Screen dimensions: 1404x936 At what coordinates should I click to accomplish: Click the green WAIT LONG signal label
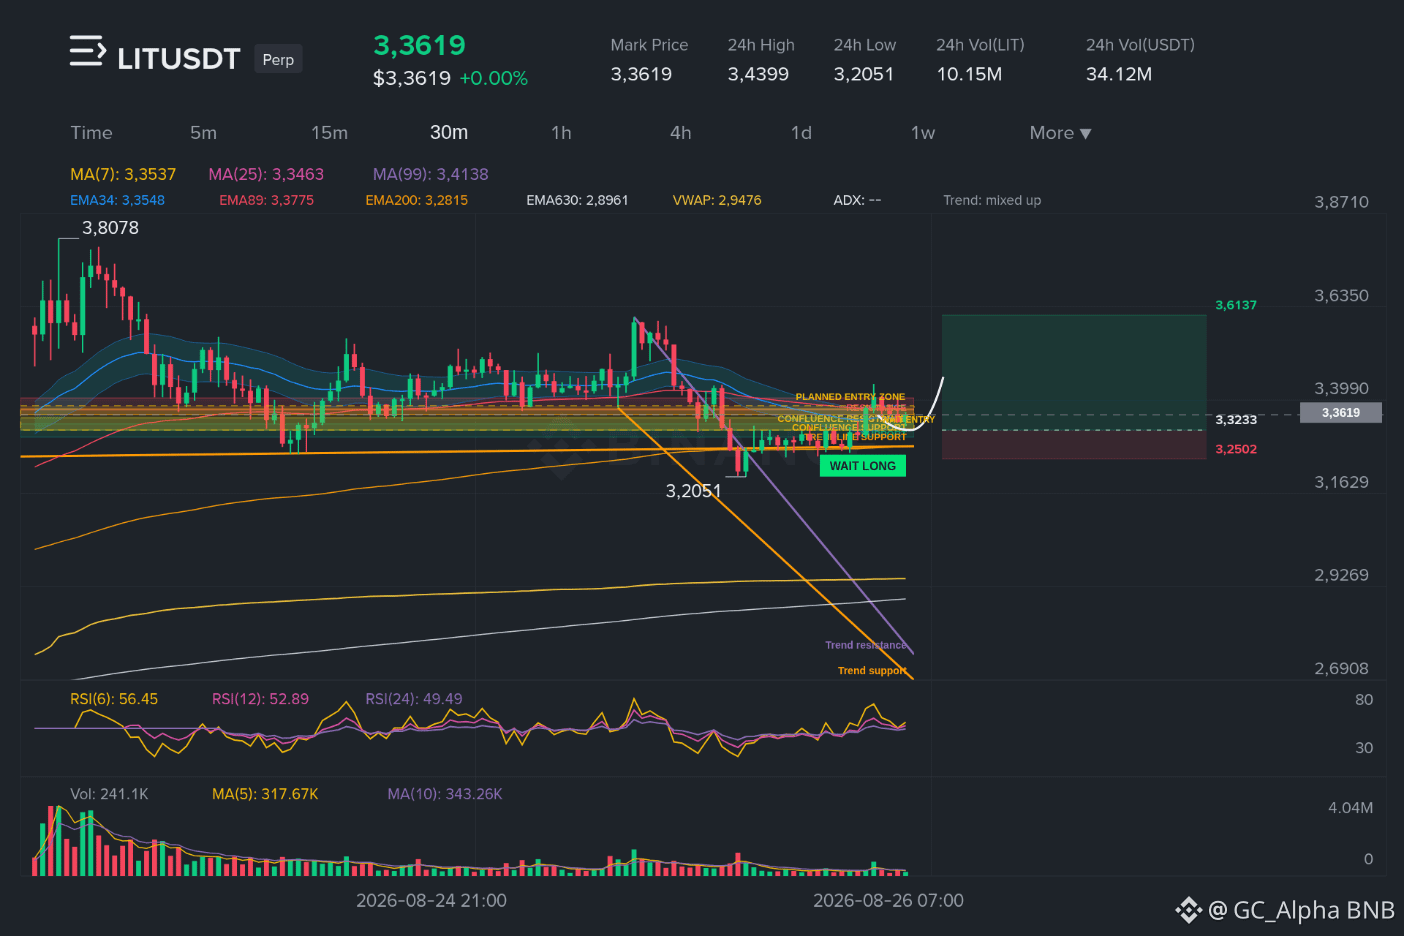point(863,466)
